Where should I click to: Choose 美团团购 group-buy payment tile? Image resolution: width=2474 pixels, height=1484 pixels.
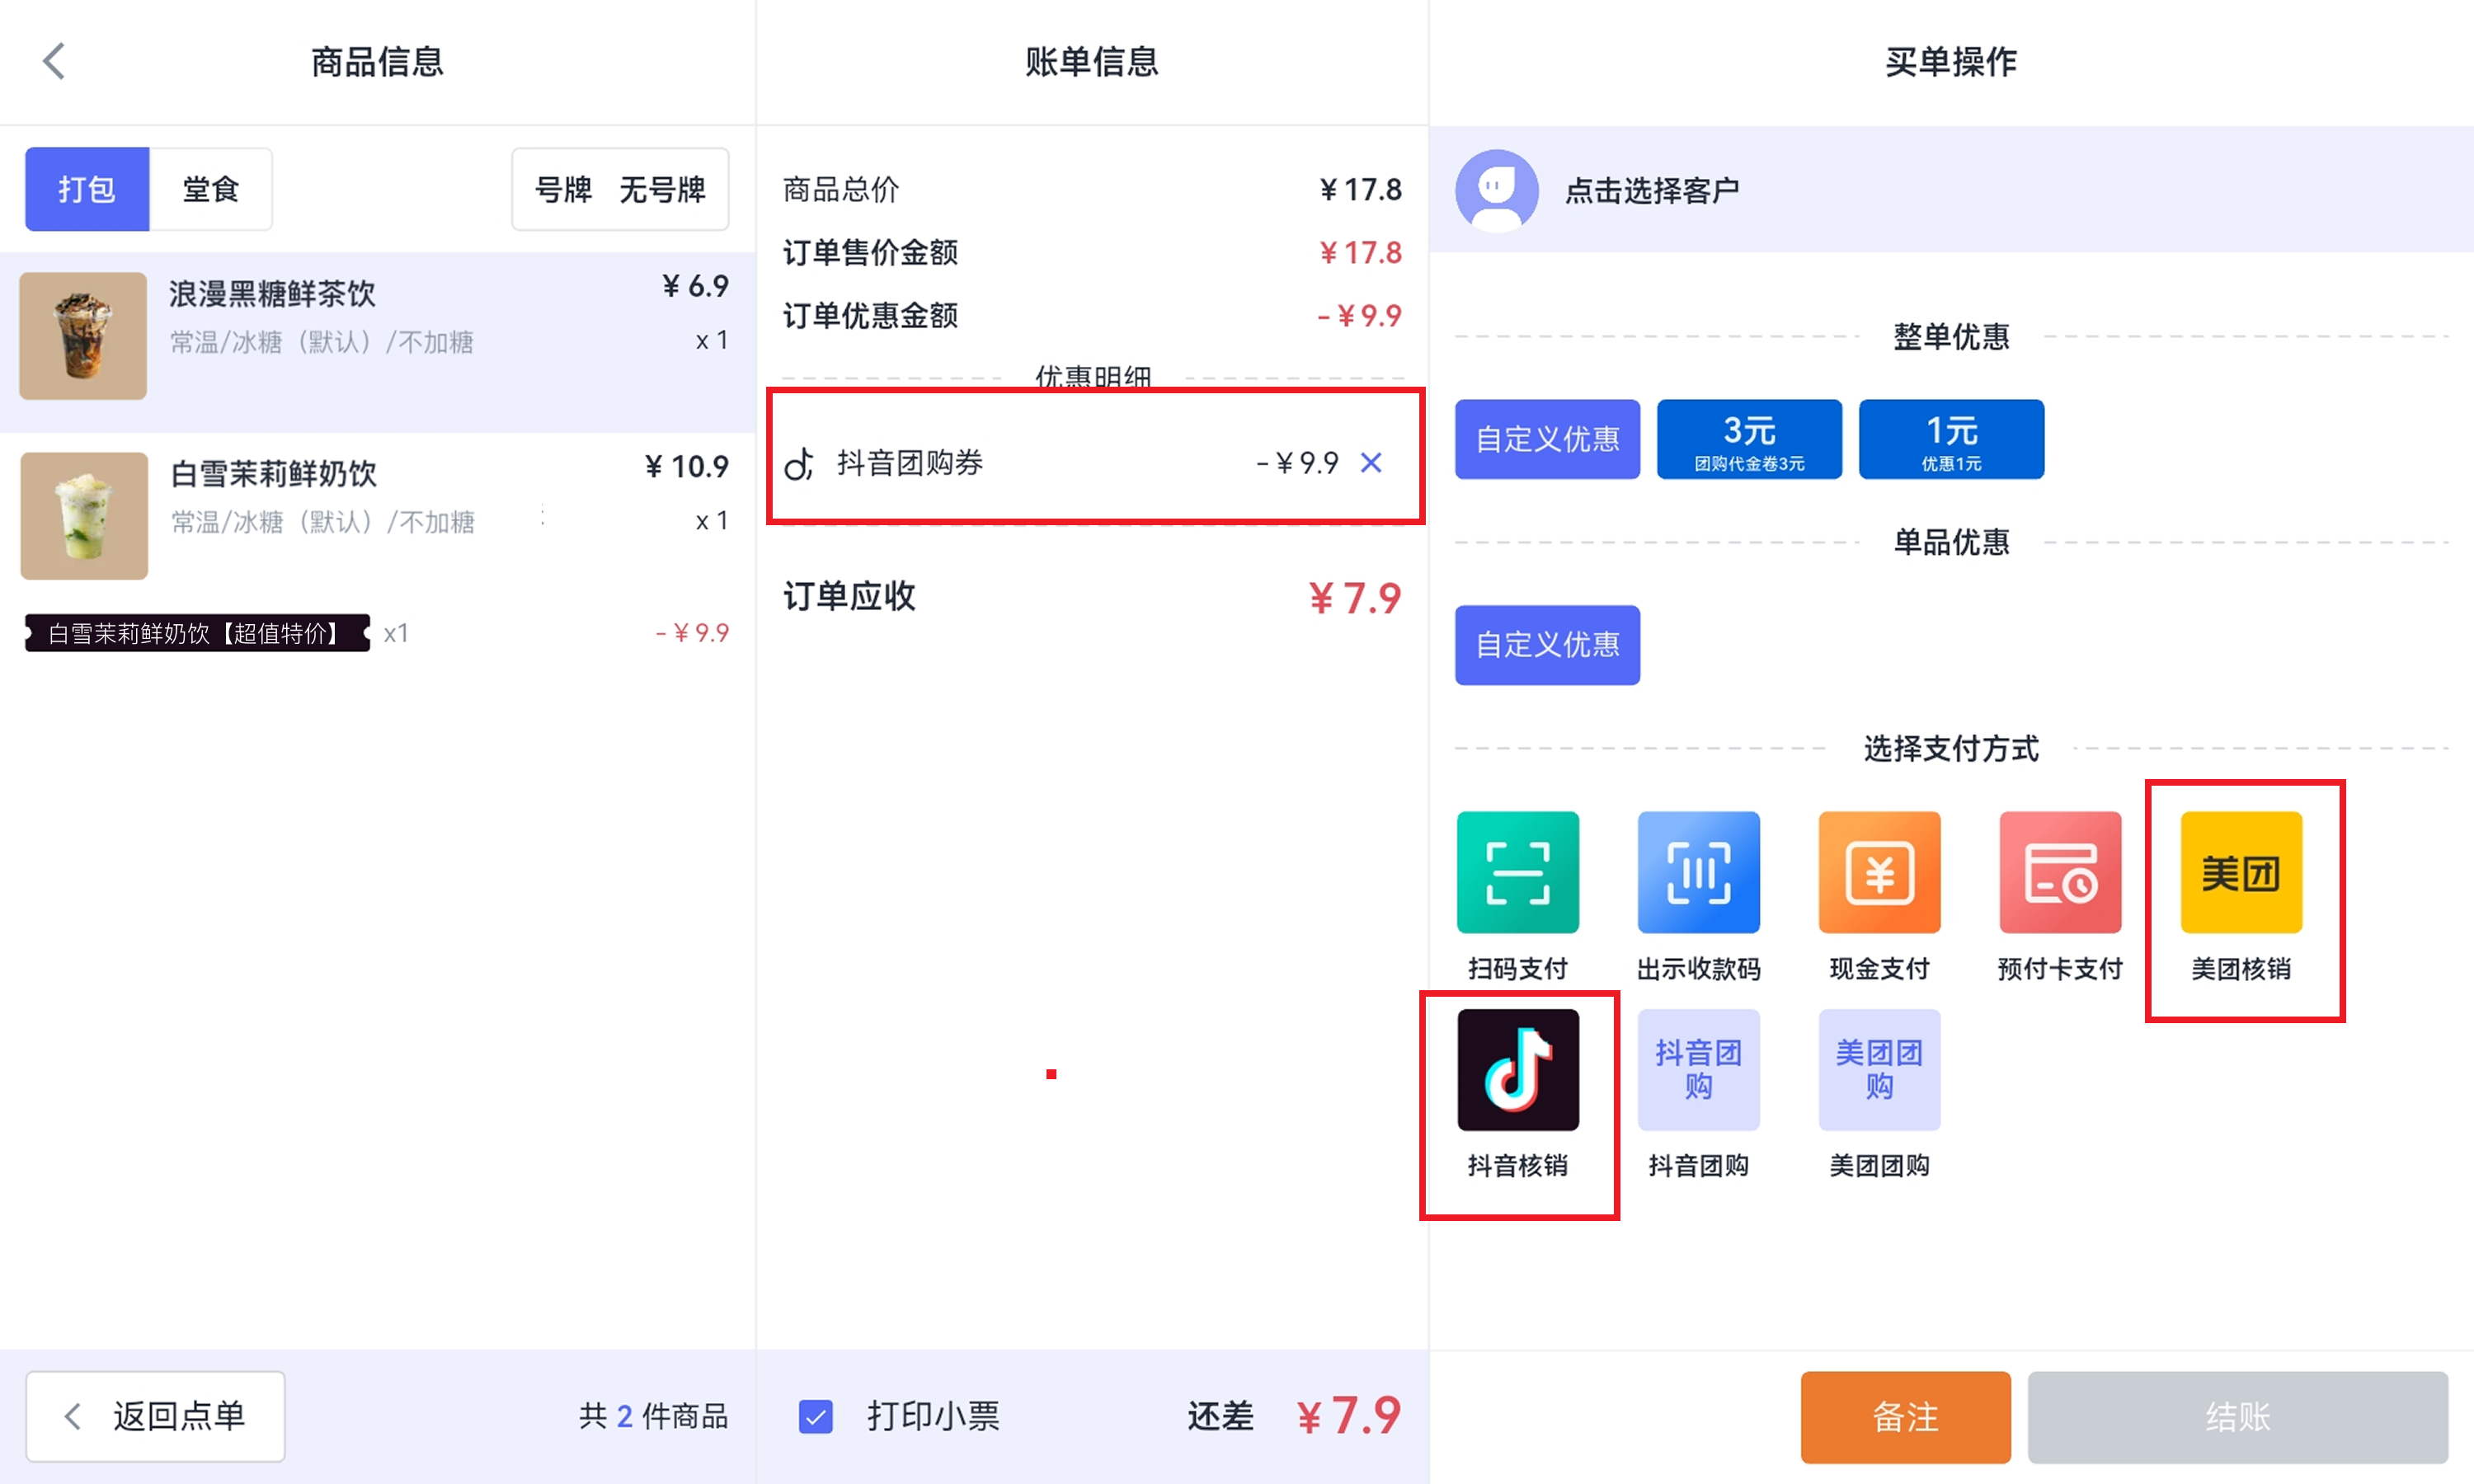tap(1879, 1070)
